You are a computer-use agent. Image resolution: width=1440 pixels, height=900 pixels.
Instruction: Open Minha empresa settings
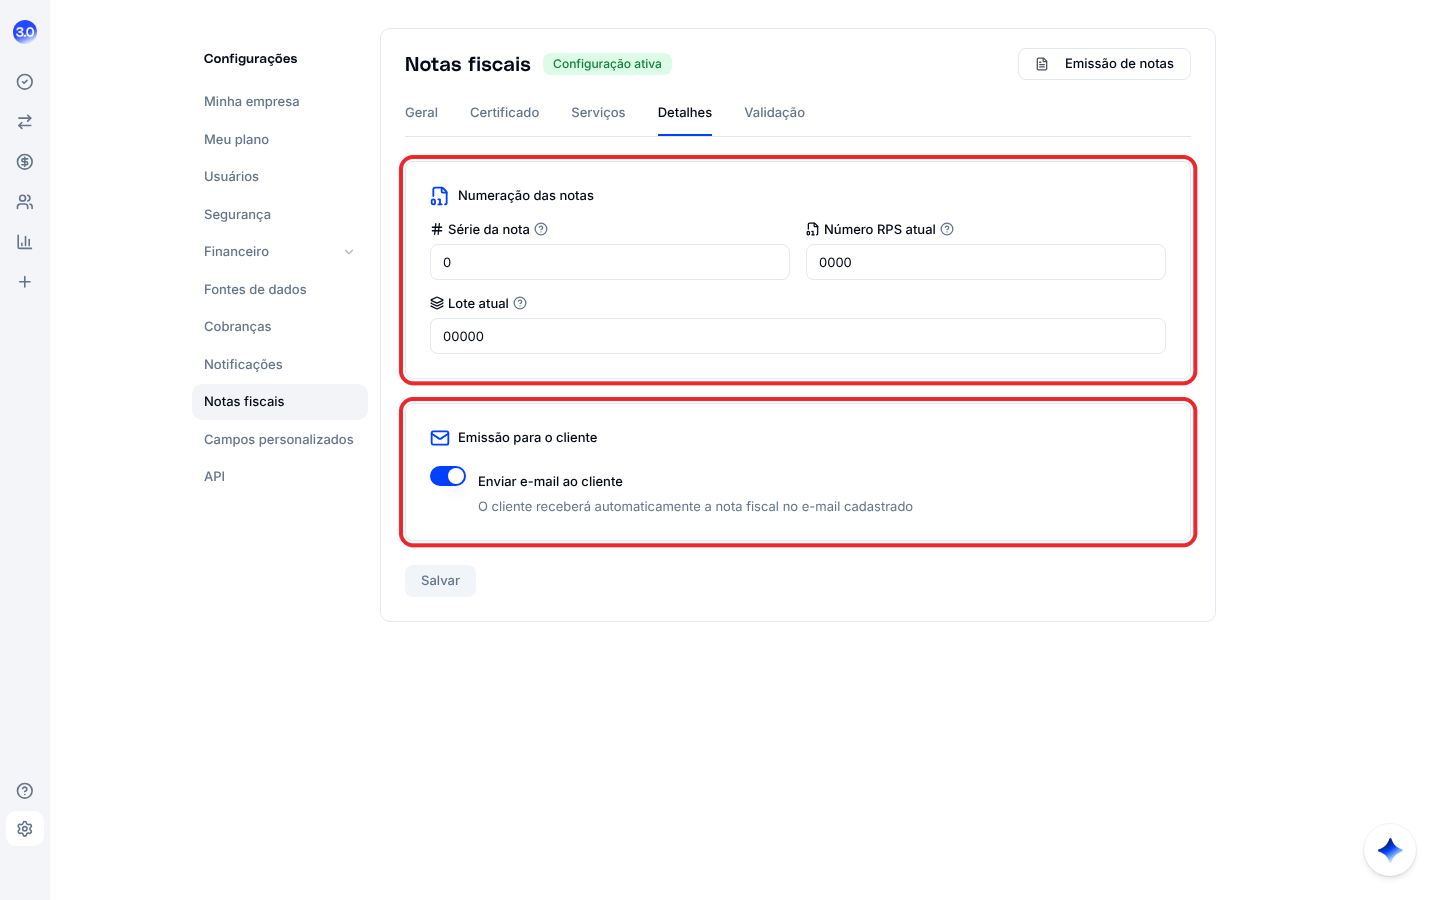point(280,102)
